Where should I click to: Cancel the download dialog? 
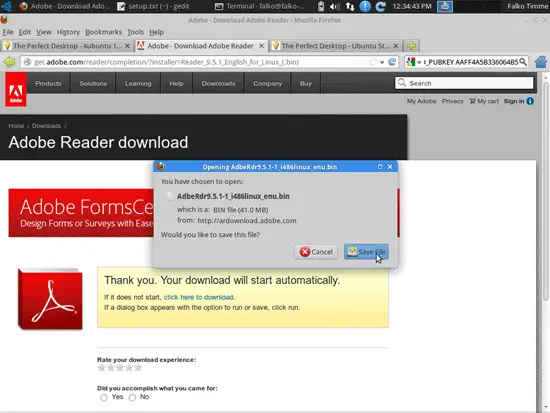(x=316, y=252)
